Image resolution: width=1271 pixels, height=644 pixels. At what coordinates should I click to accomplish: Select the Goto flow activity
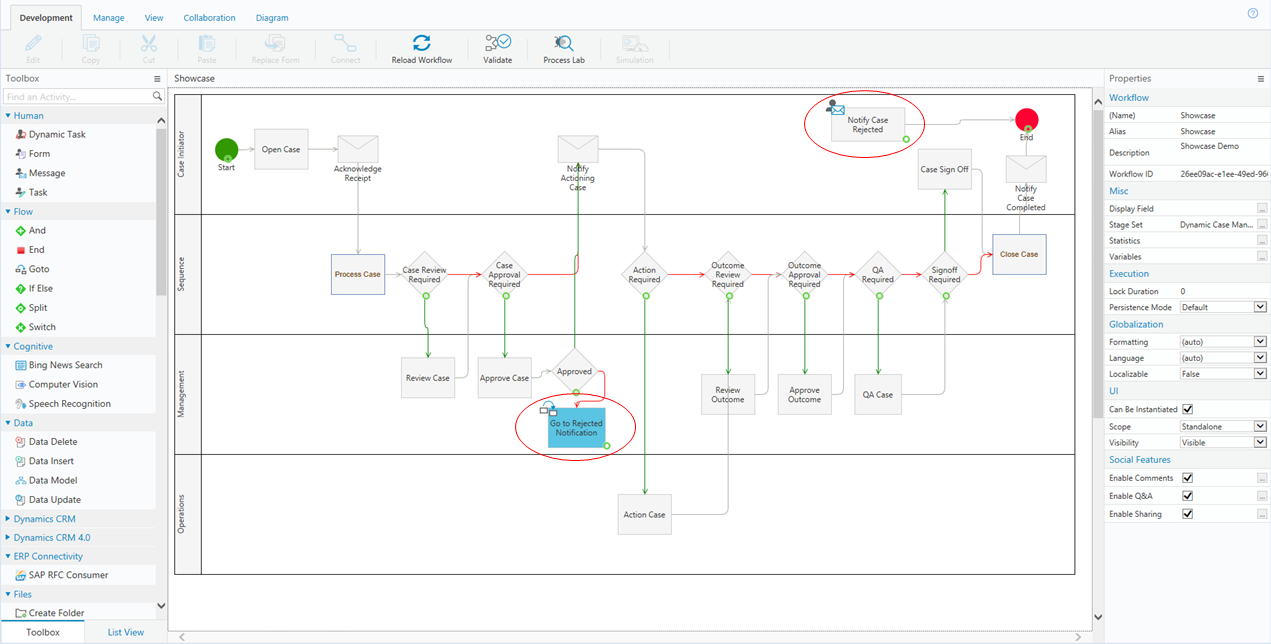[x=39, y=269]
